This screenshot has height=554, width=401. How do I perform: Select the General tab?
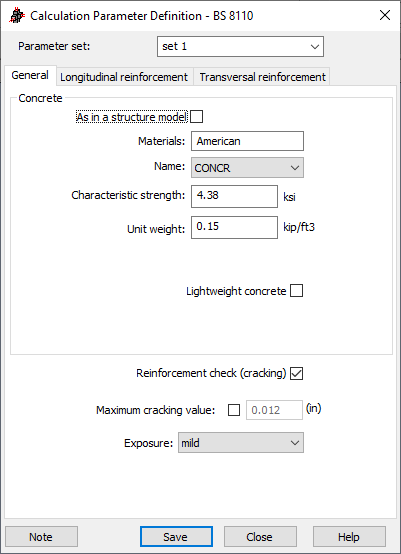[30, 75]
